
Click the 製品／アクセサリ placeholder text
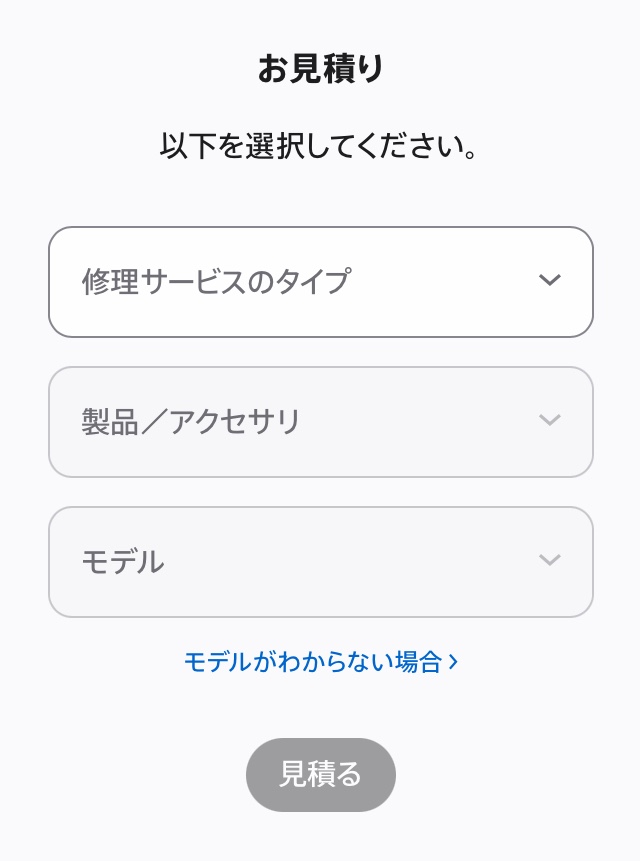(191, 422)
